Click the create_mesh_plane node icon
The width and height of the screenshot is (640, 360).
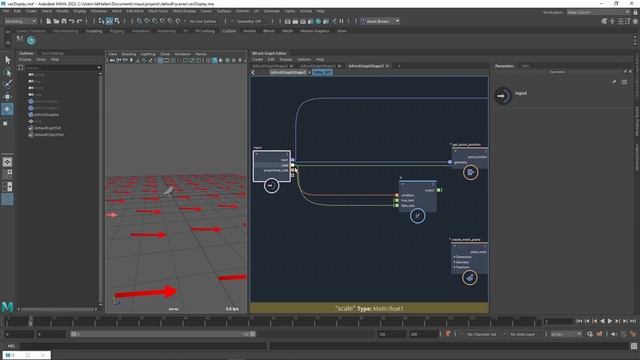click(470, 278)
